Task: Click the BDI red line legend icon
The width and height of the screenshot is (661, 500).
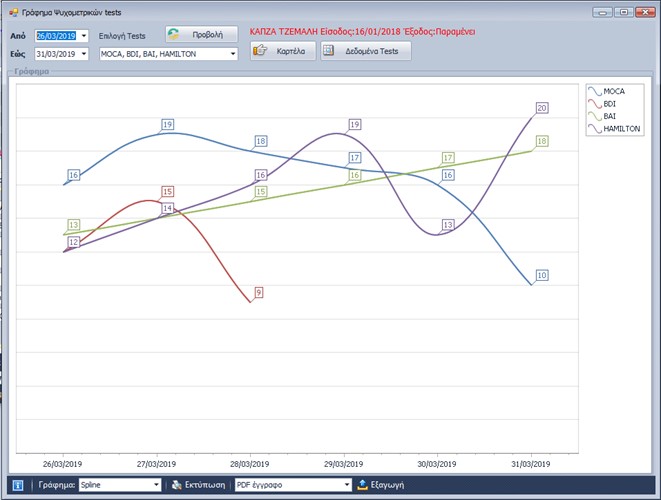Action: click(x=595, y=104)
